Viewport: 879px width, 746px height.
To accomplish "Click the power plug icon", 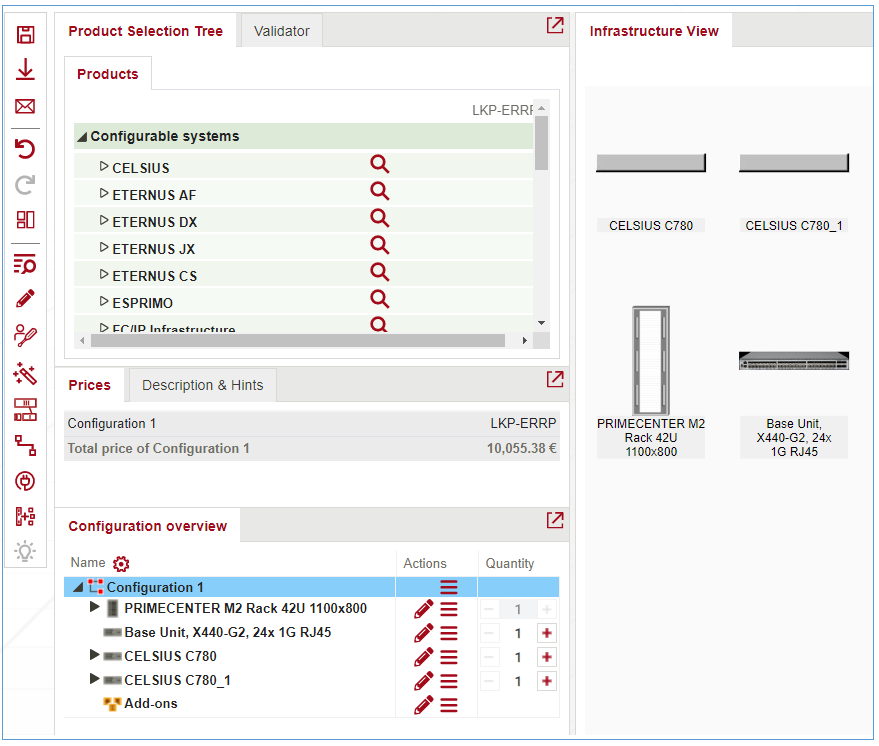I will pos(25,481).
